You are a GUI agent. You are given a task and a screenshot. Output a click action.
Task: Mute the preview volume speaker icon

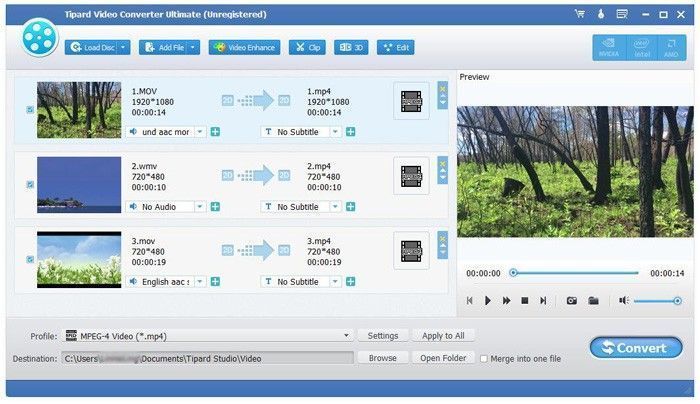[624, 300]
